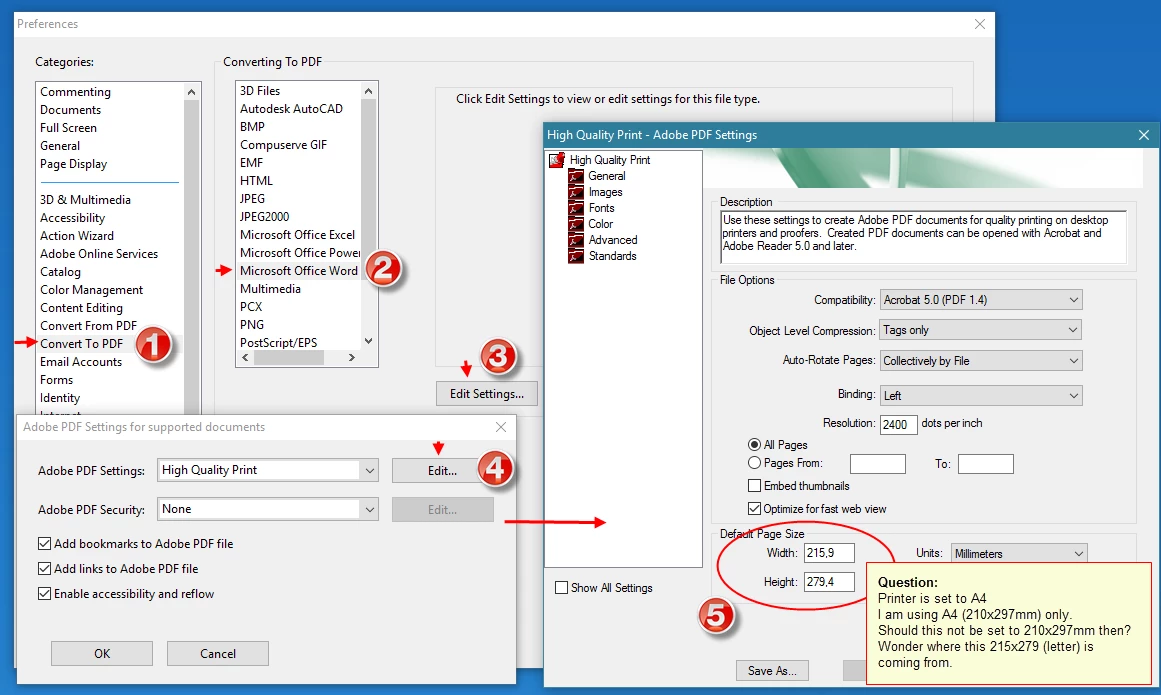The image size is (1161, 695).
Task: Select 3D Files in file type list
Action: (260, 91)
